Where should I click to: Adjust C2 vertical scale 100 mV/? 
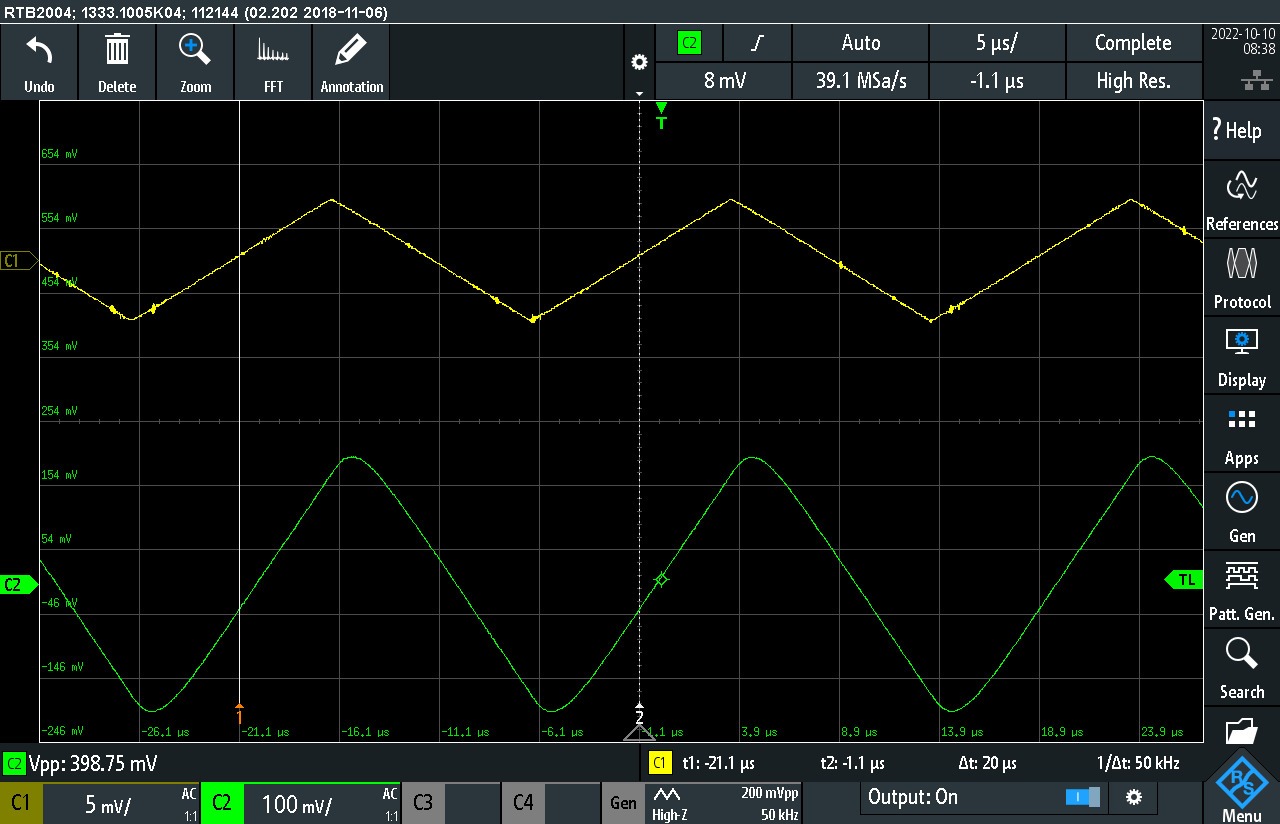tap(322, 804)
